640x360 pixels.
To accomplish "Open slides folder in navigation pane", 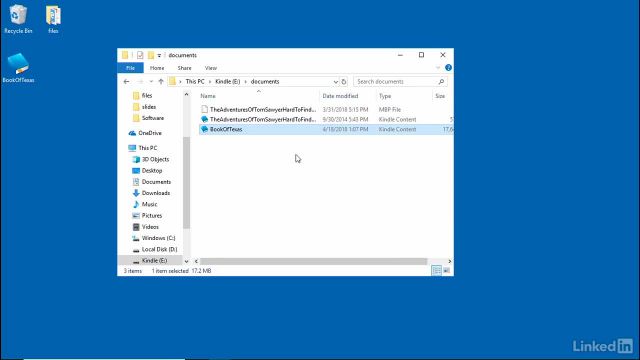I will pyautogui.click(x=149, y=107).
